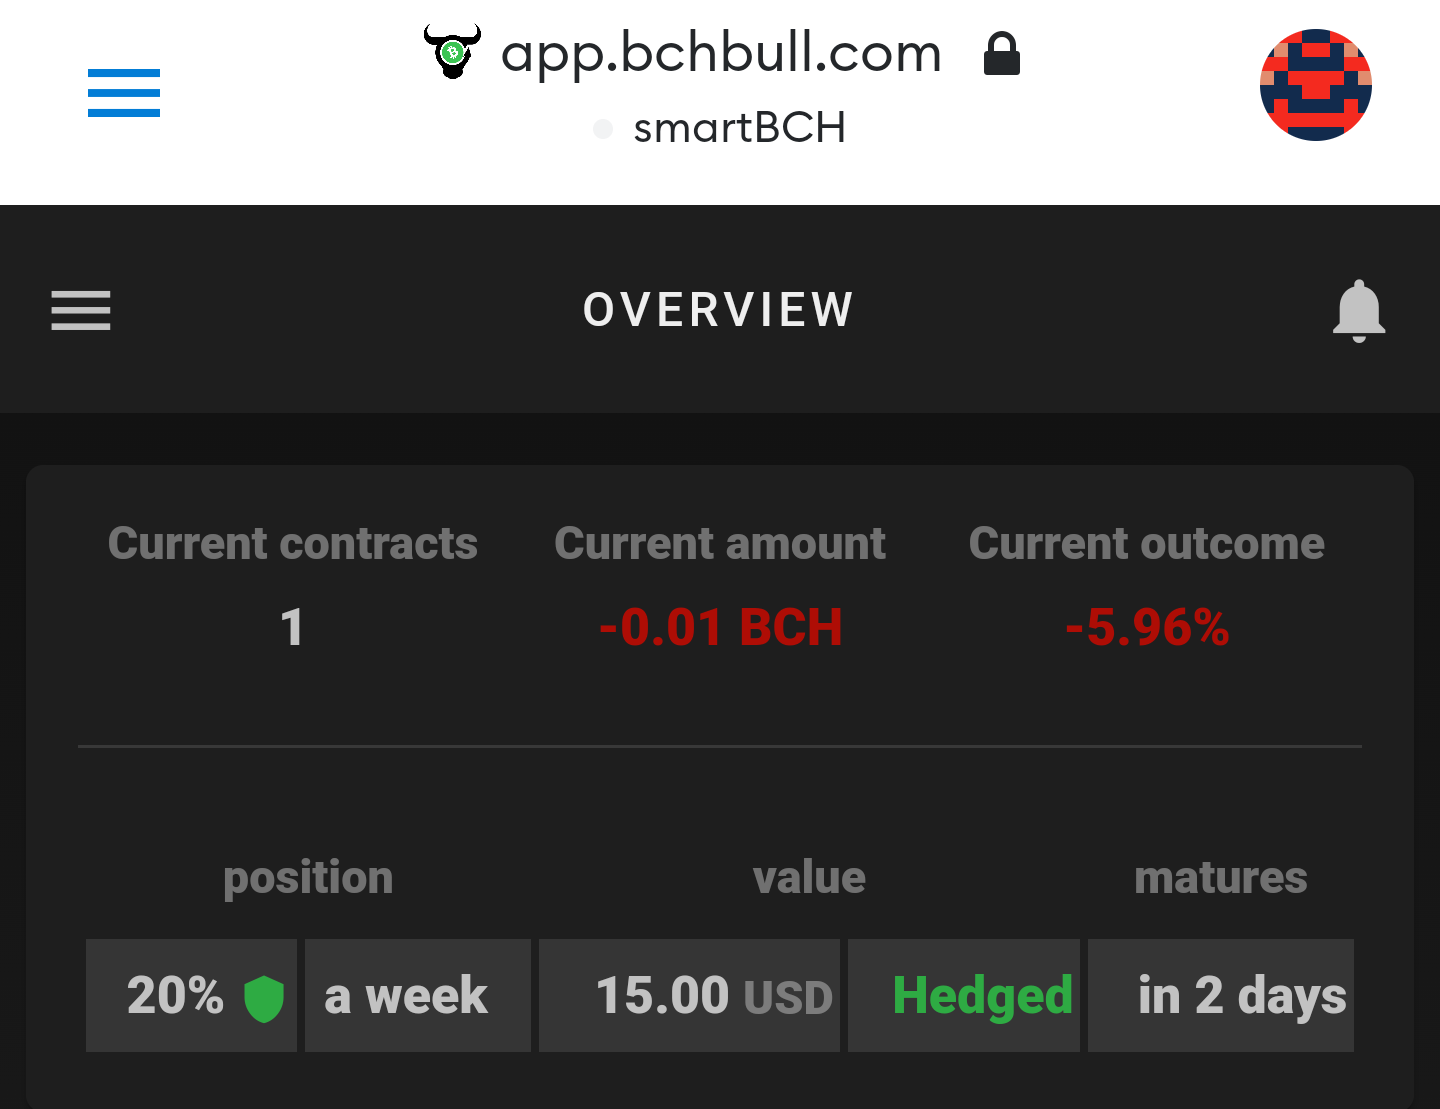
Task: Click the padlock security icon
Action: click(1002, 54)
